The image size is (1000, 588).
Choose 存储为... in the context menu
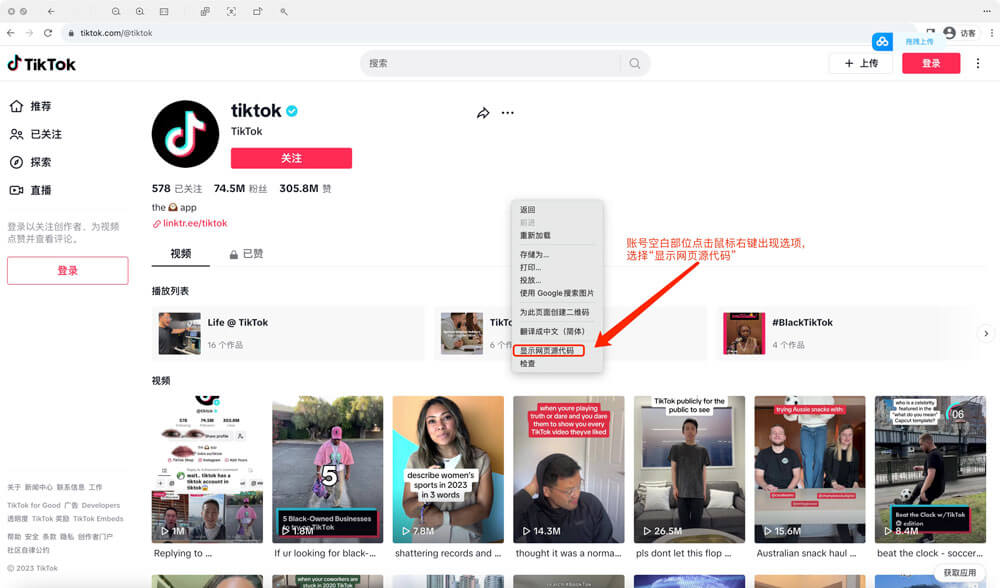pos(534,254)
